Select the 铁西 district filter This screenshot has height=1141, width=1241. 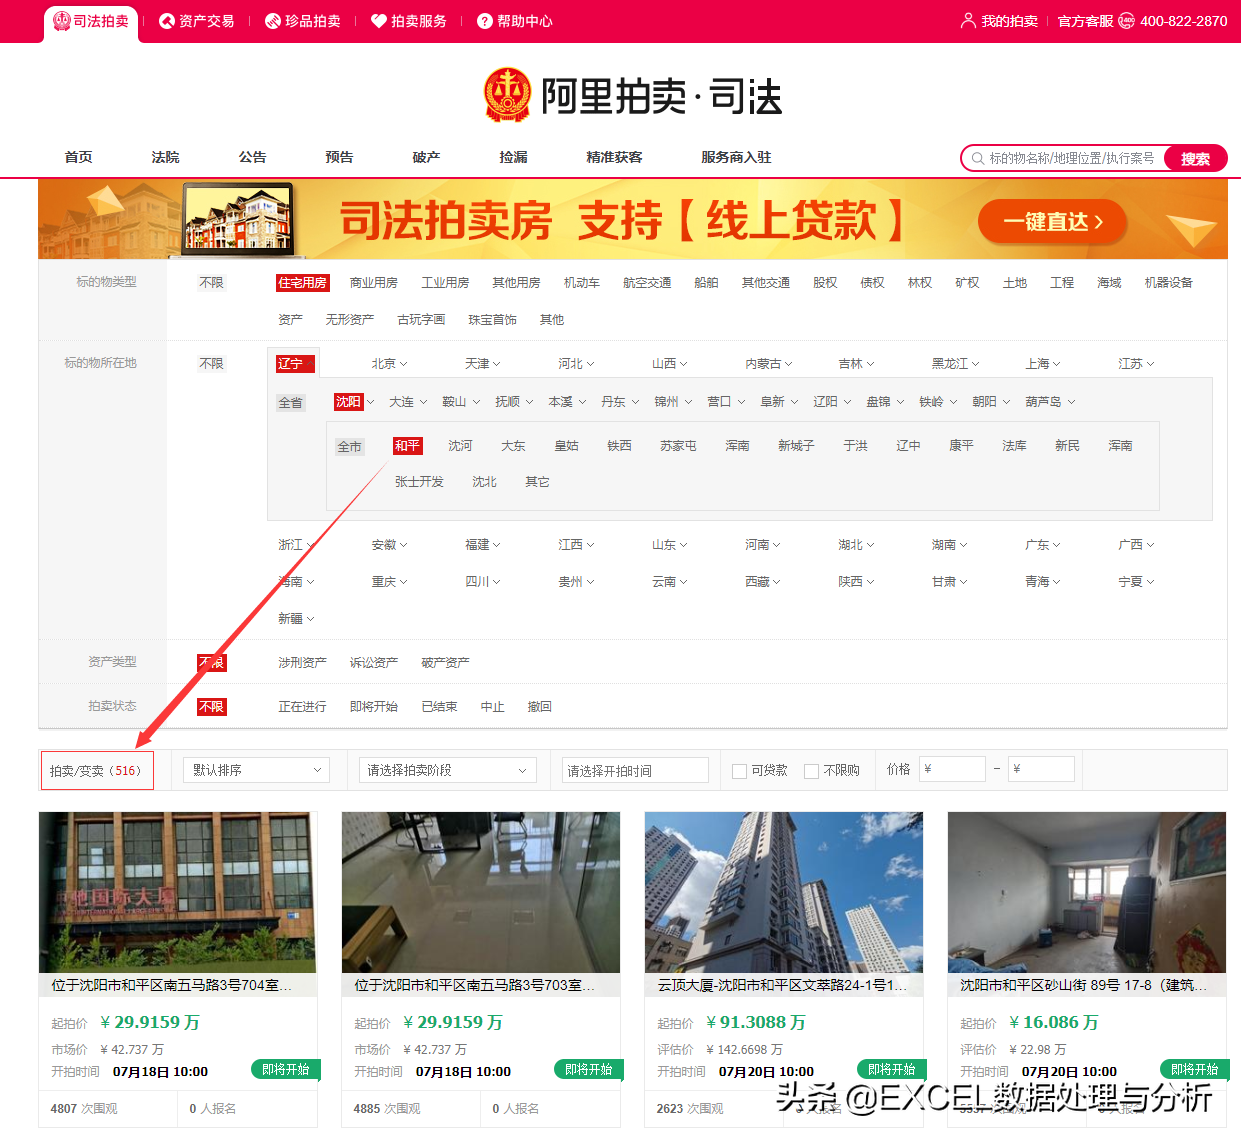point(619,446)
